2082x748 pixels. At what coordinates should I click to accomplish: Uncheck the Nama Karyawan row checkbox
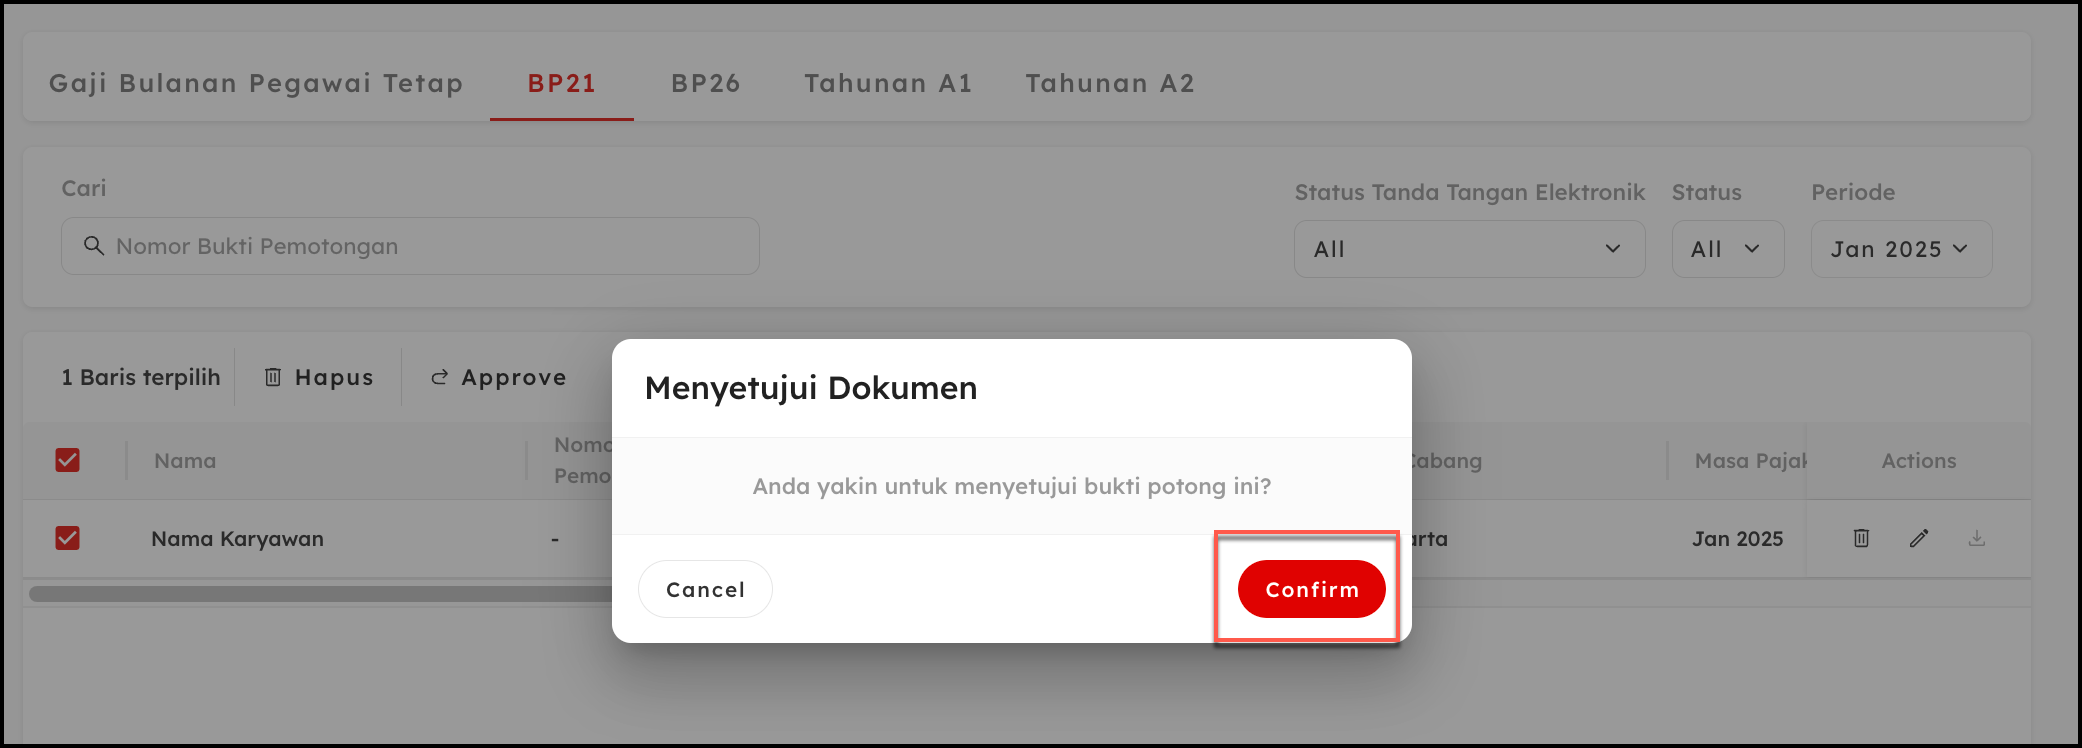67,538
